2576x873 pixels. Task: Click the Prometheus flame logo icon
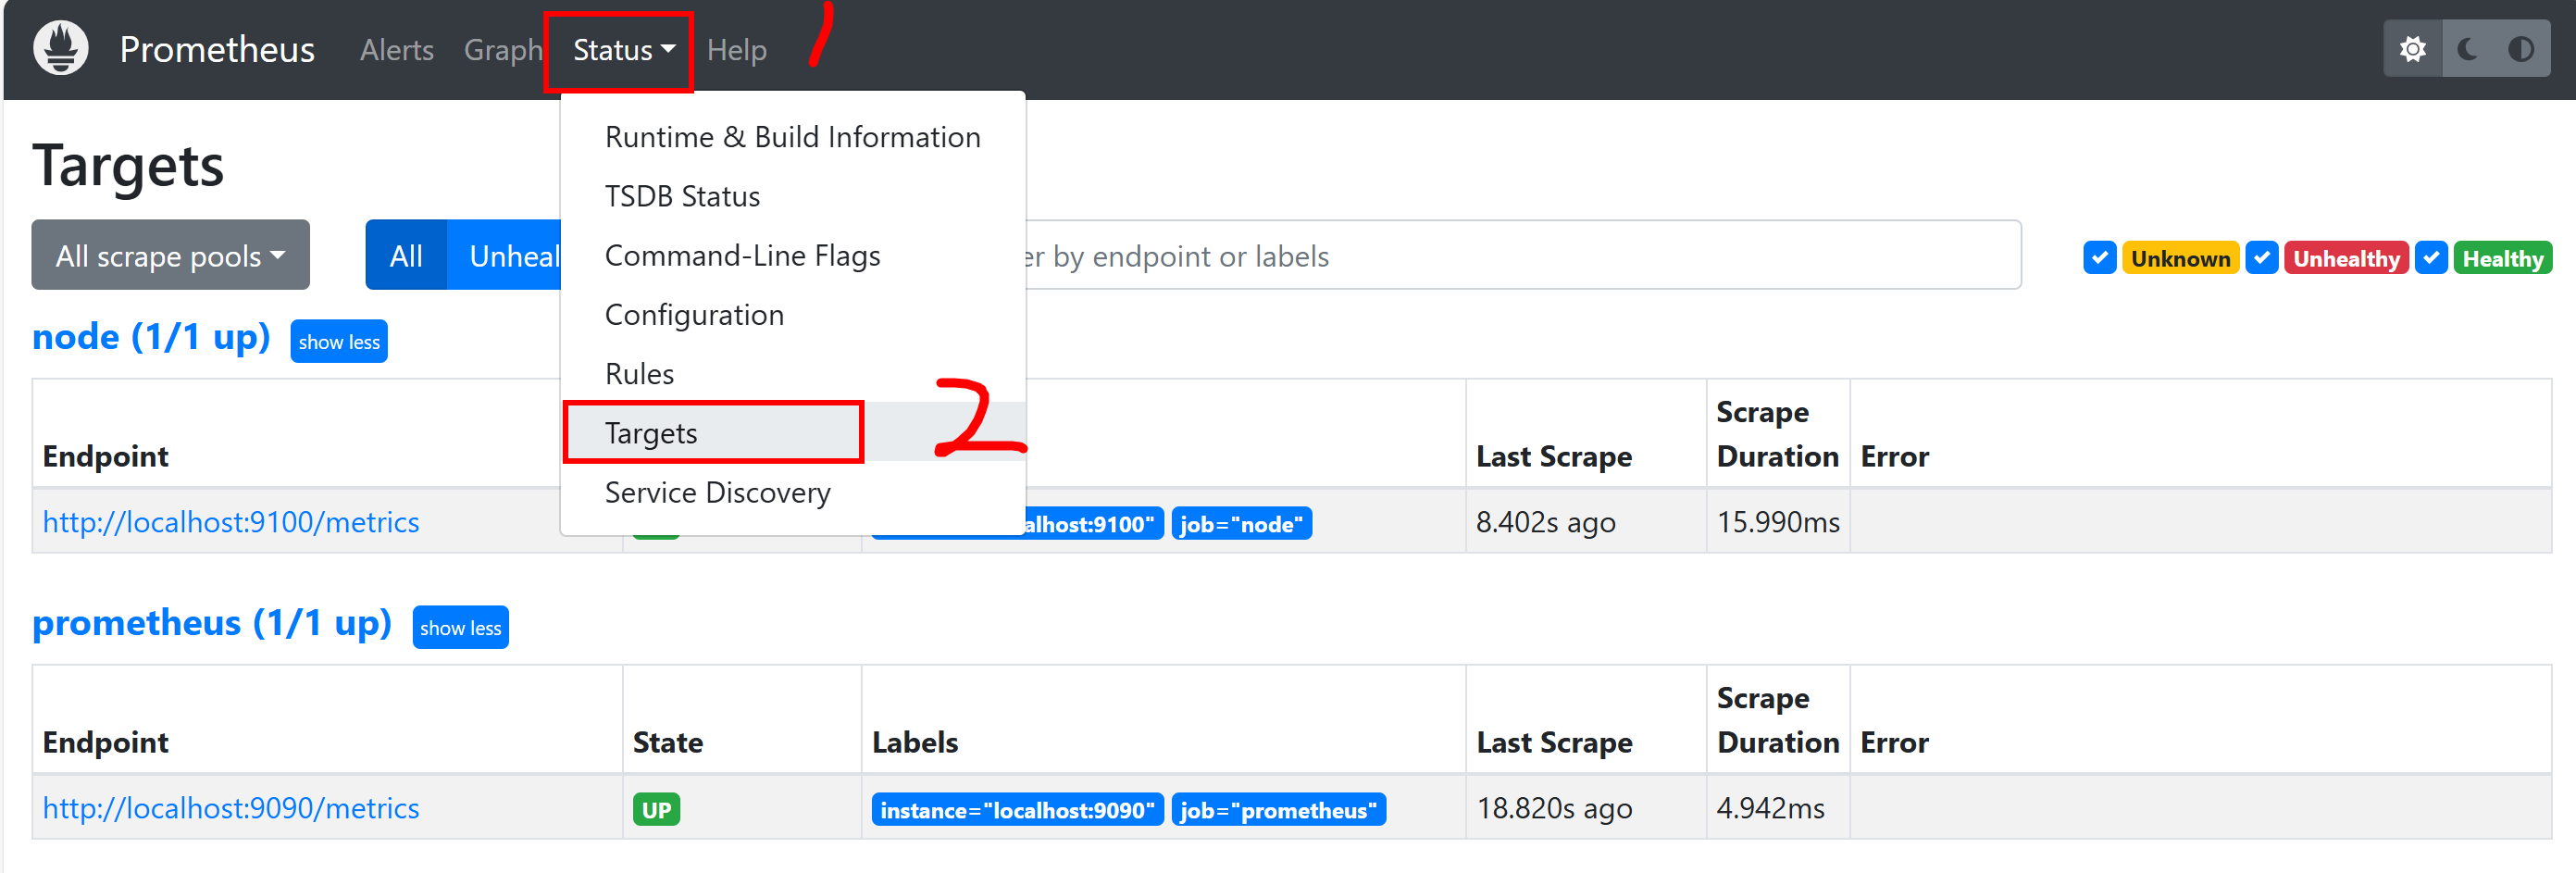point(61,49)
